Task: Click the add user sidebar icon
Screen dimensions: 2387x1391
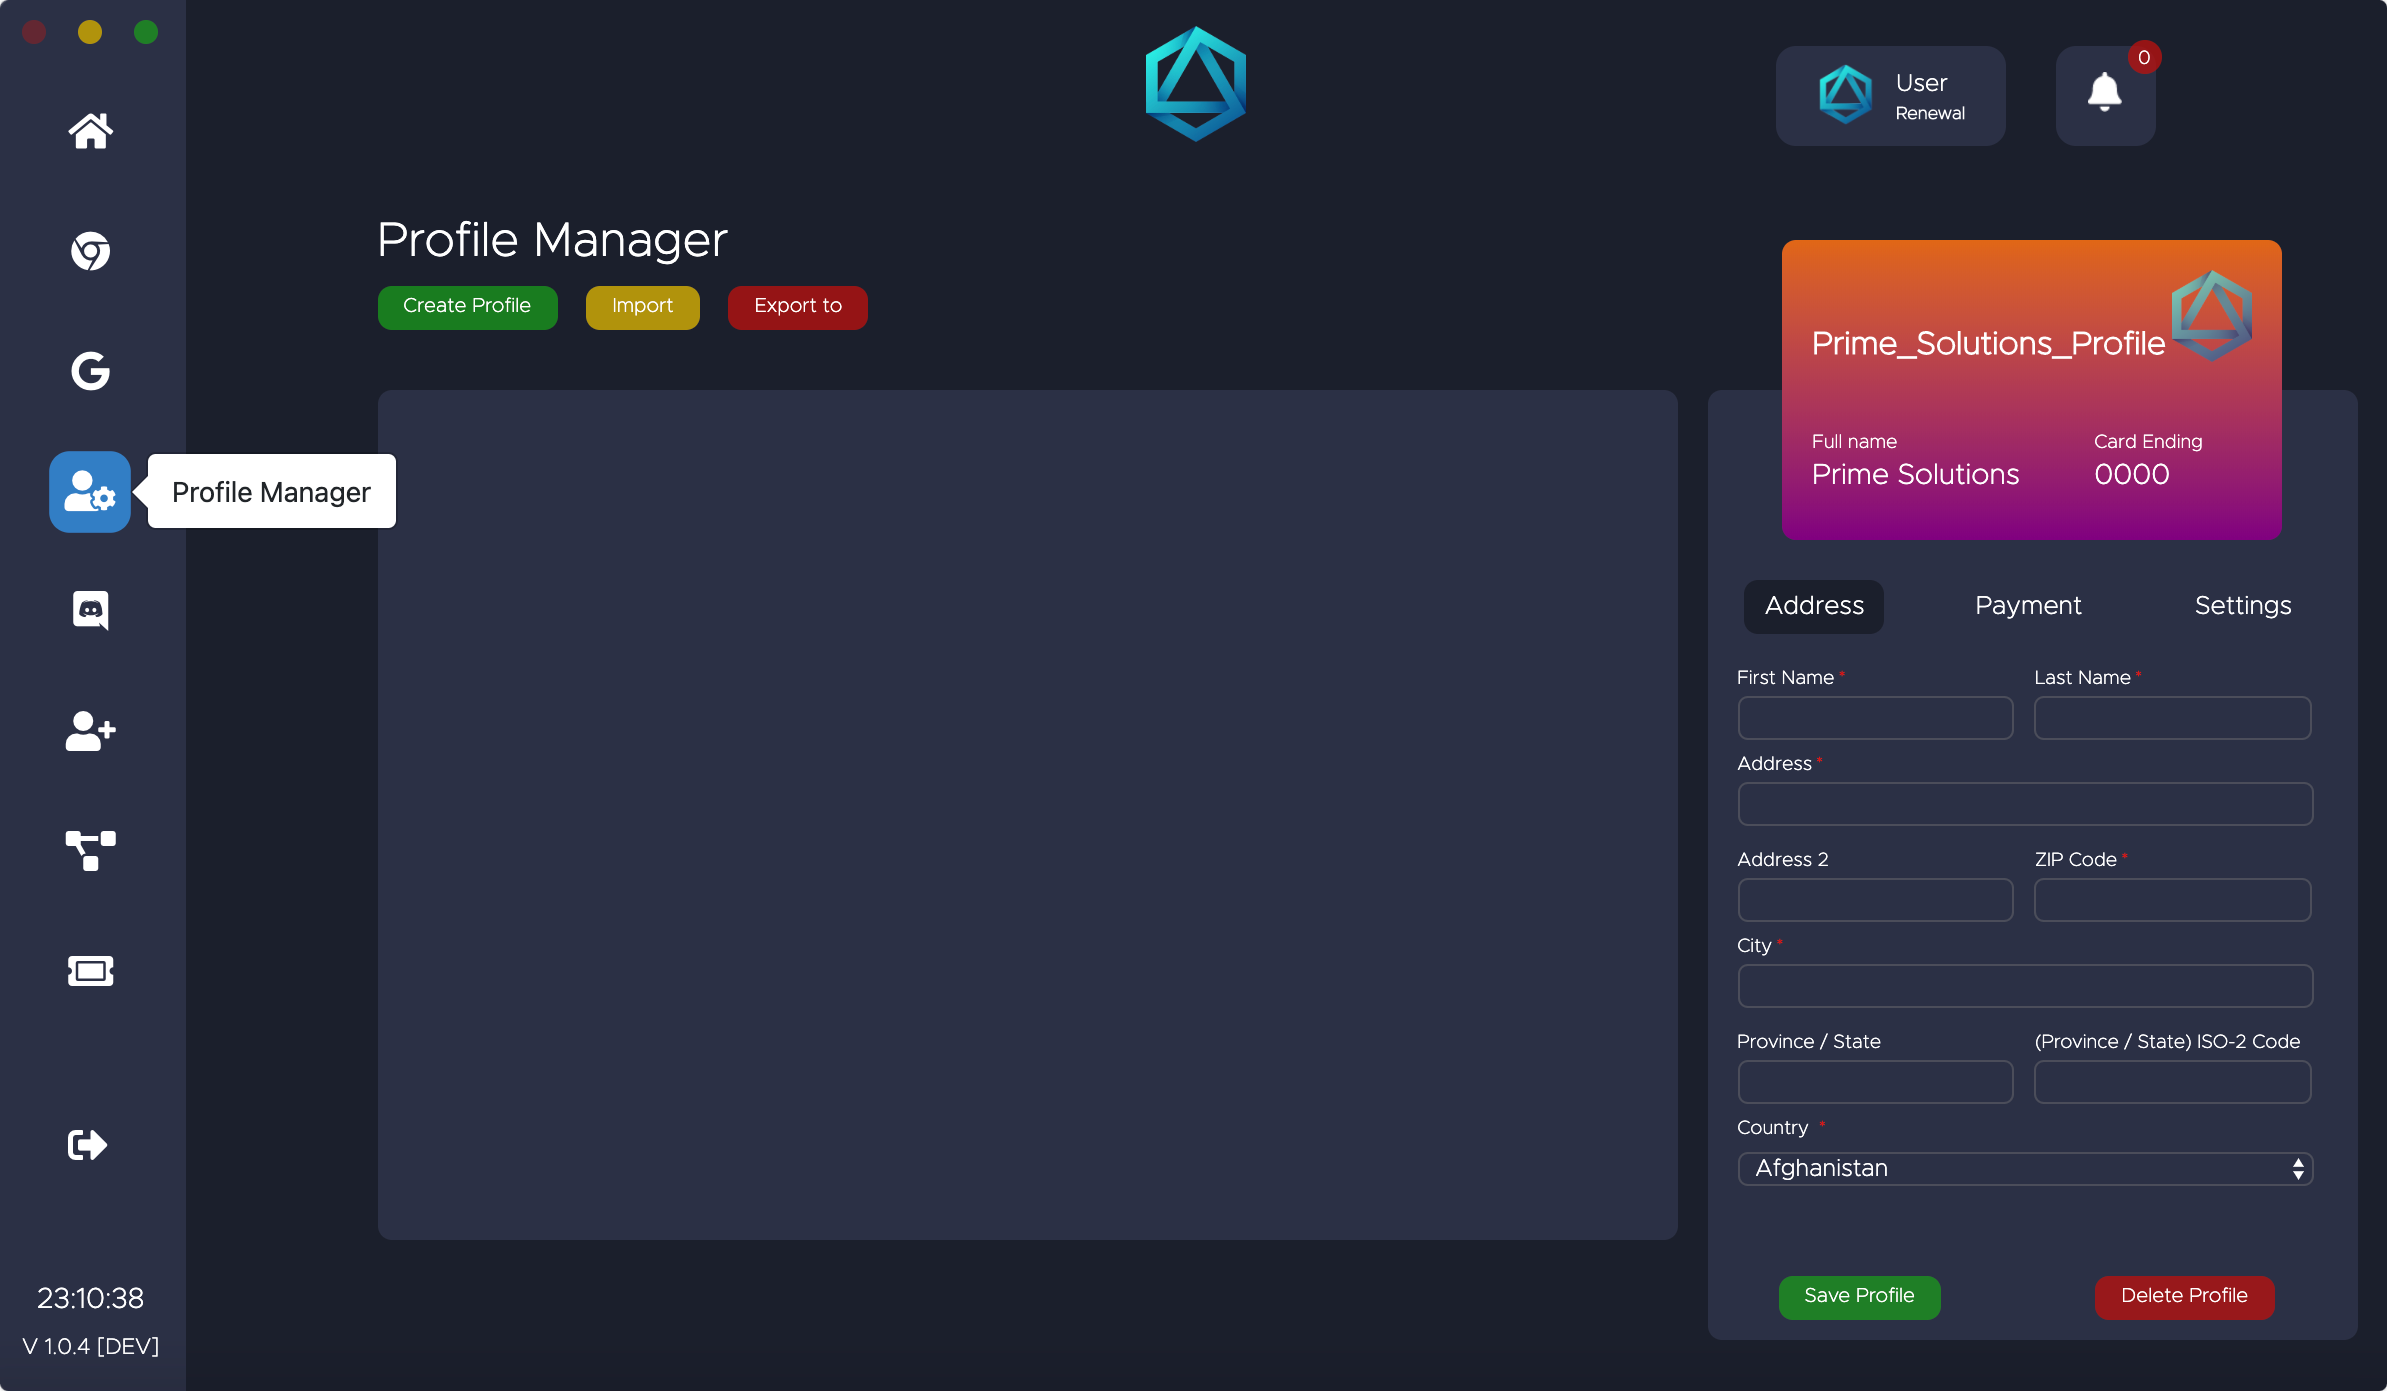Action: coord(90,731)
